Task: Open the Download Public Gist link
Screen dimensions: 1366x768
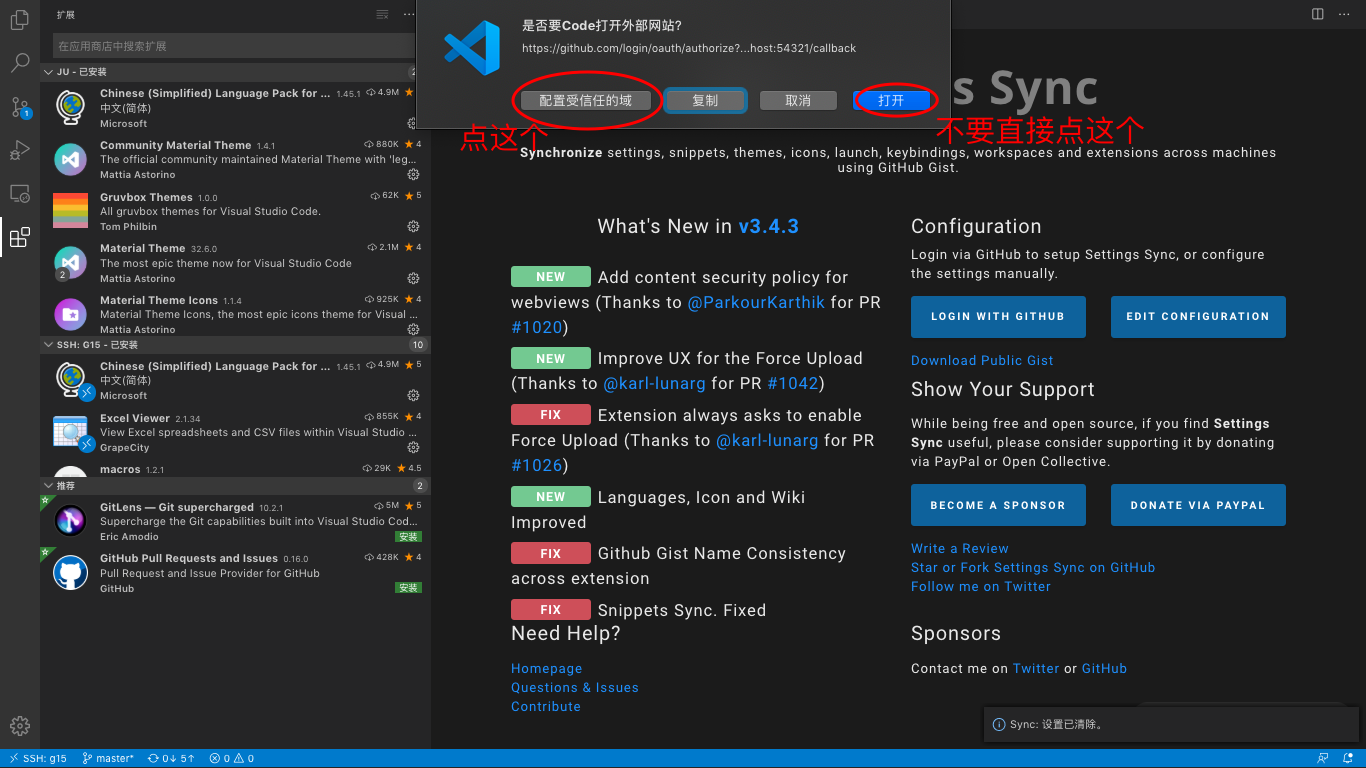Action: pyautogui.click(x=982, y=361)
